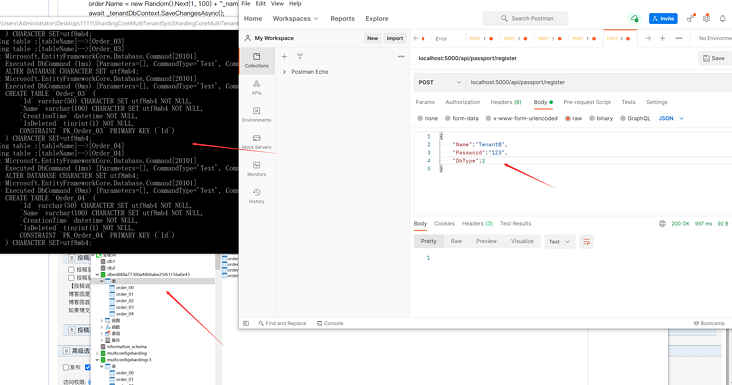This screenshot has width=732, height=385.
Task: Tick the 发布 checkbox in blog editor
Action: click(x=66, y=367)
